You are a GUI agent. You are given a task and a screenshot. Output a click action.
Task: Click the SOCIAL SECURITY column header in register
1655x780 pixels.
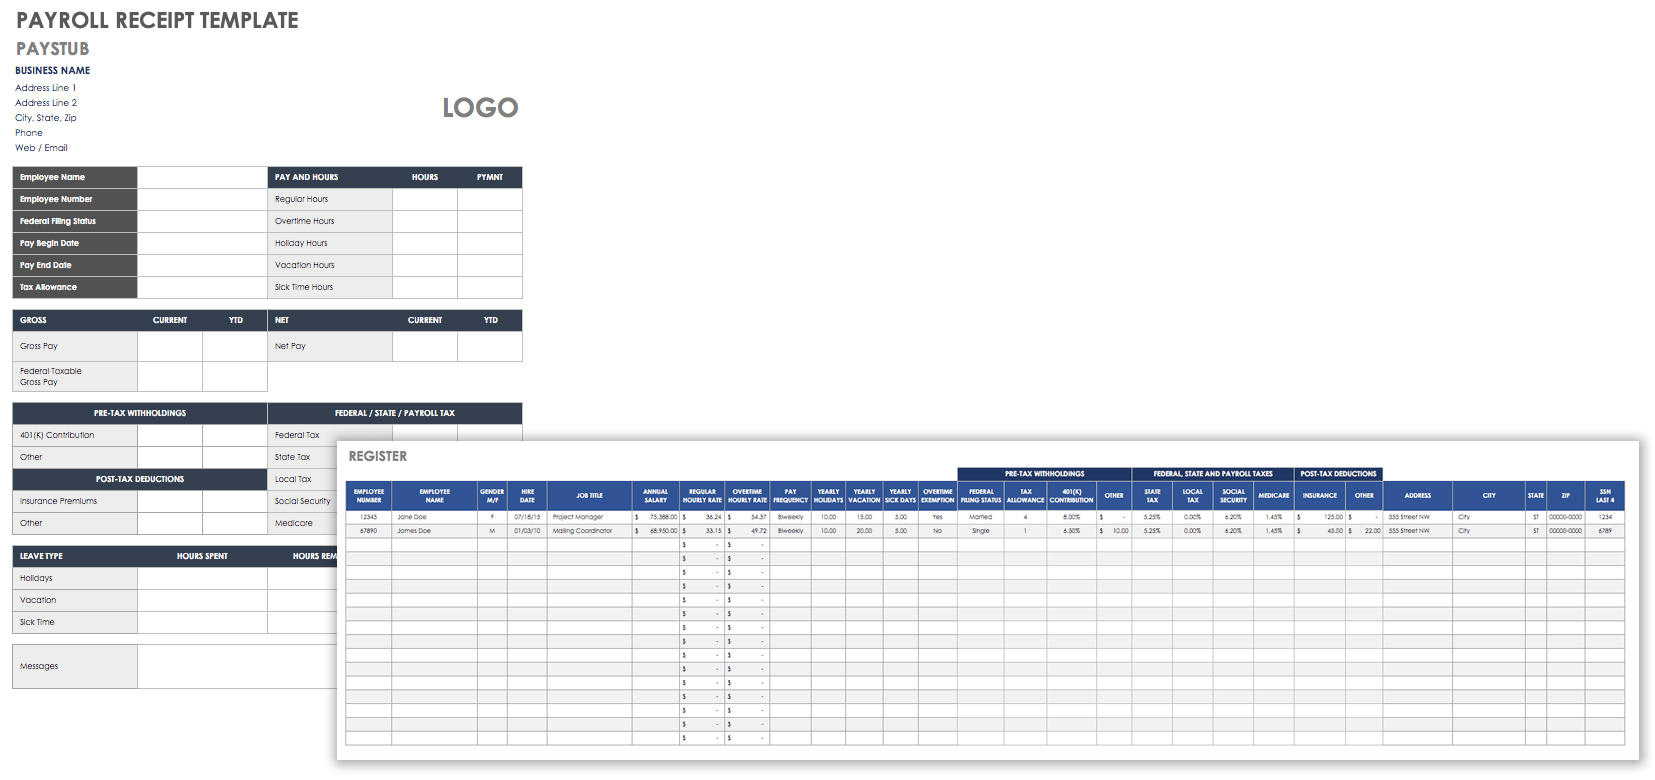pos(1234,496)
